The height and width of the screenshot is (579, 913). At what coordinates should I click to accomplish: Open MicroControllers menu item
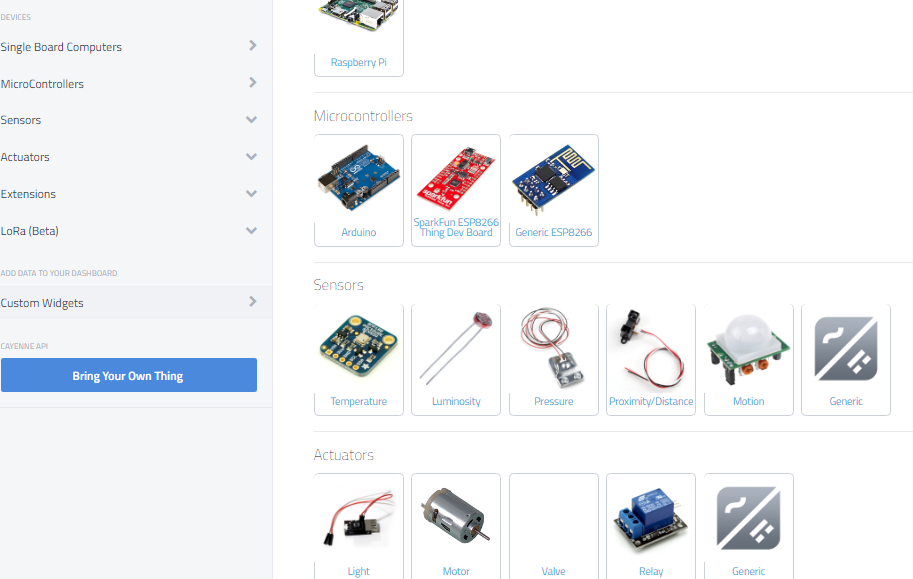pos(42,84)
